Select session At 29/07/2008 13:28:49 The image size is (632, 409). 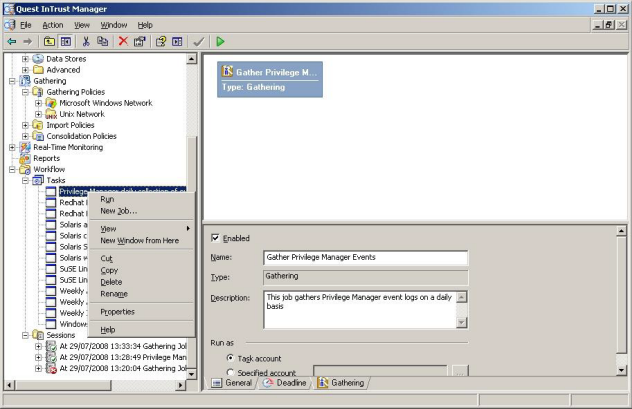pyautogui.click(x=123, y=357)
